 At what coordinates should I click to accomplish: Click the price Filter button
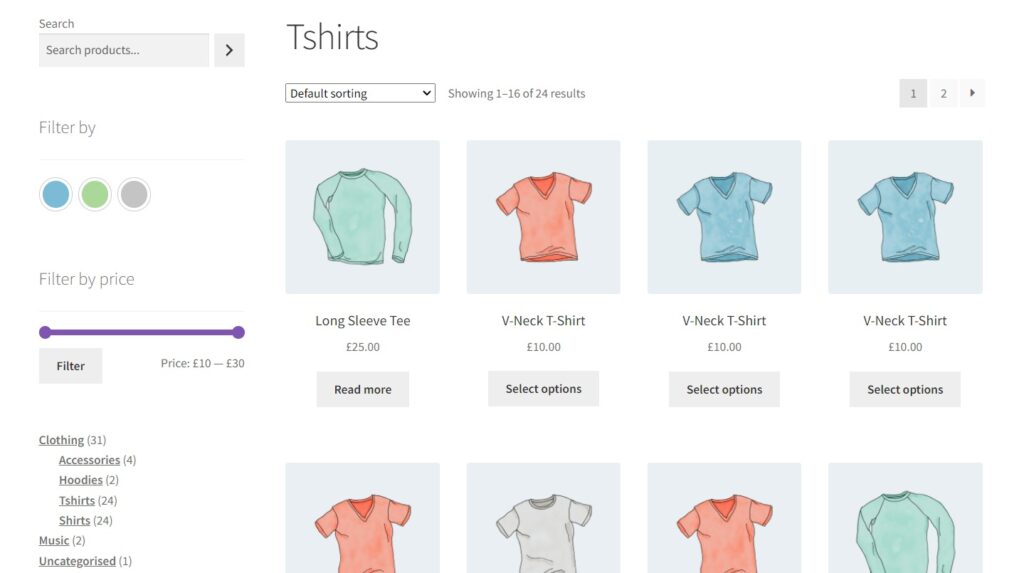click(x=71, y=366)
